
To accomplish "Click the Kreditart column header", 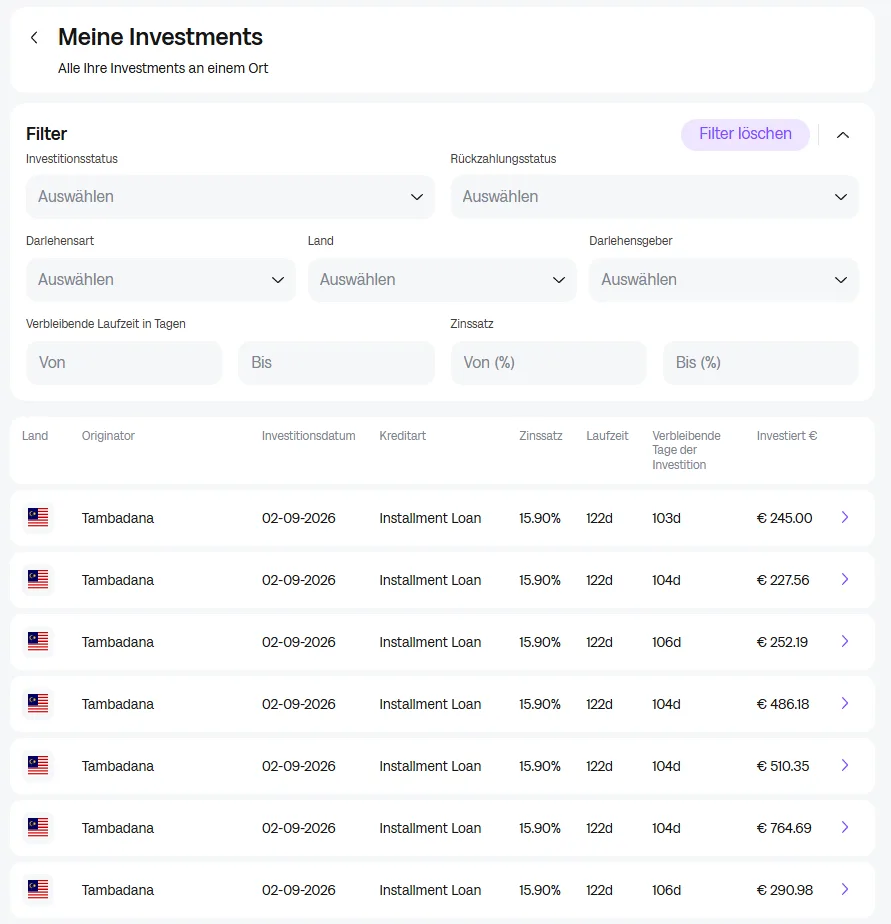I will (x=402, y=436).
